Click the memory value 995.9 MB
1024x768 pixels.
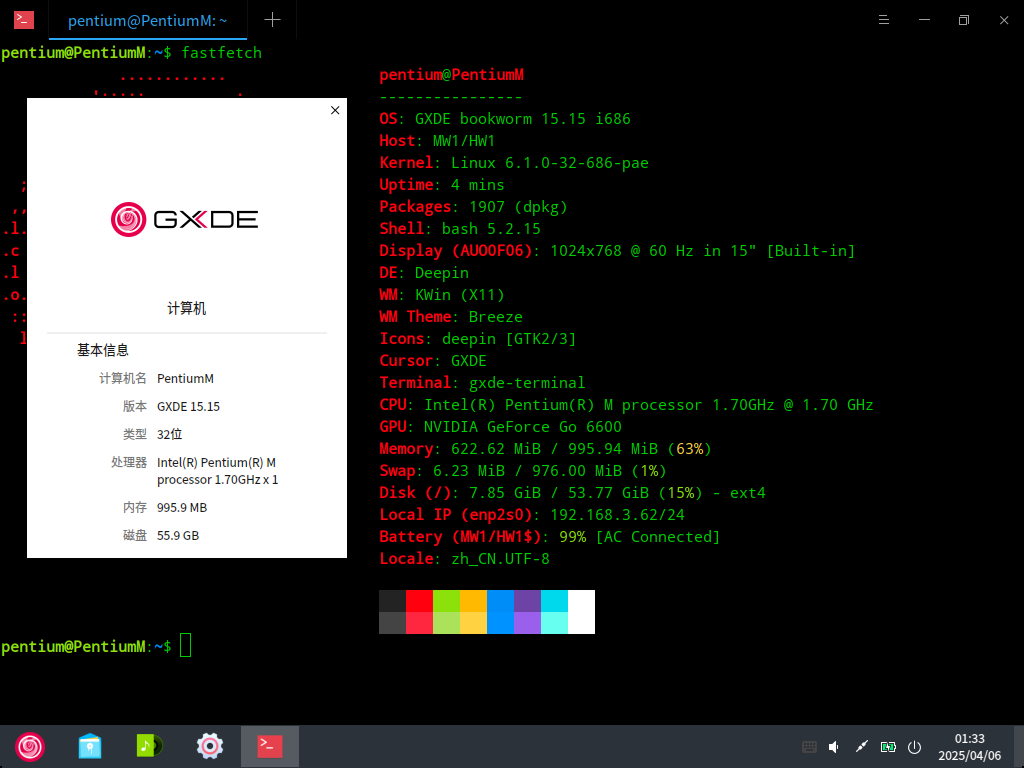[182, 508]
